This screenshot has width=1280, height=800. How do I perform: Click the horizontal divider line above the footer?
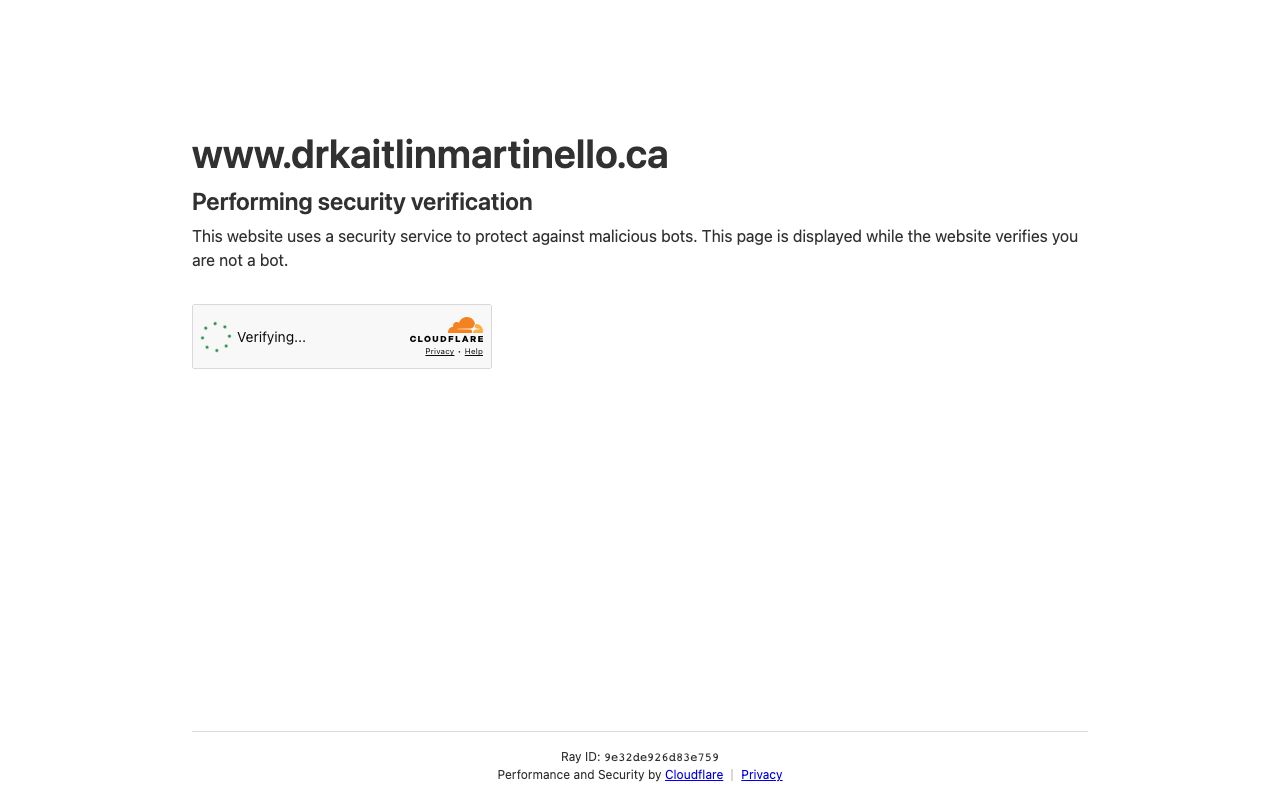click(640, 731)
